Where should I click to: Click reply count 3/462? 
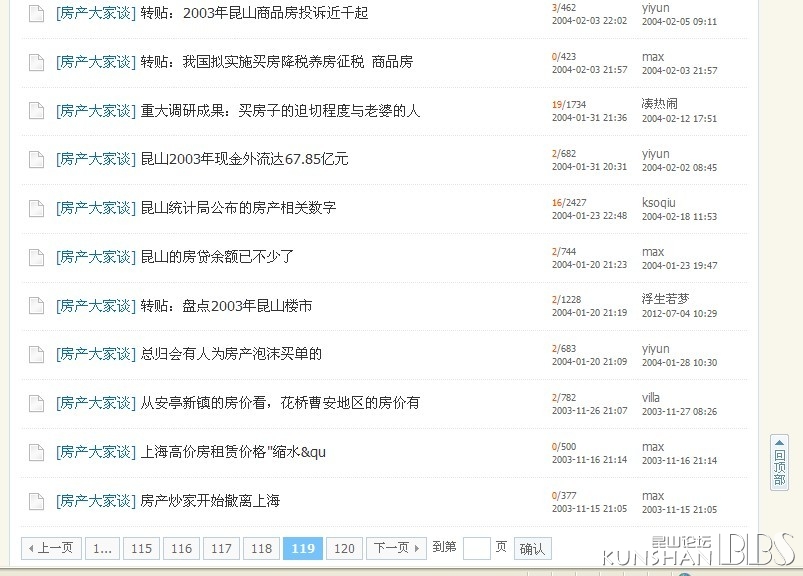point(564,8)
